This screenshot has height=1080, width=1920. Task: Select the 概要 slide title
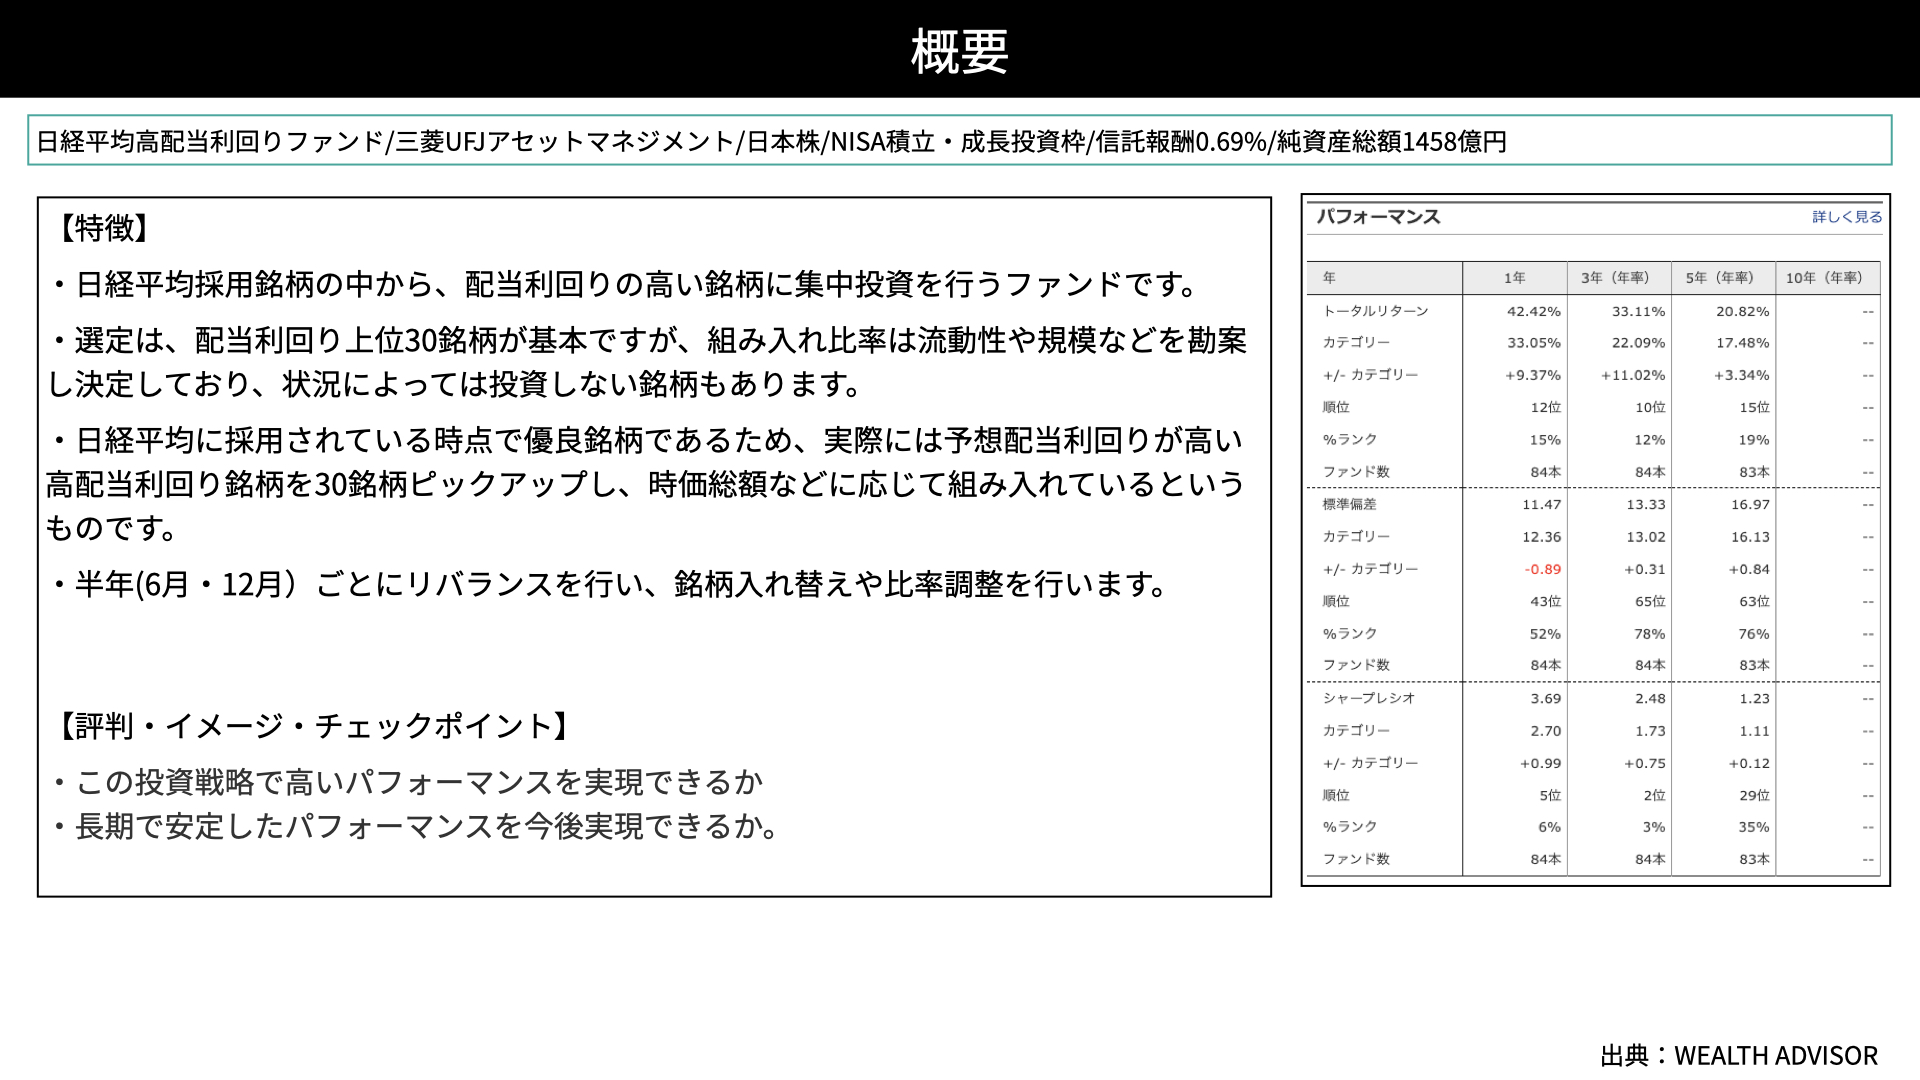(960, 51)
